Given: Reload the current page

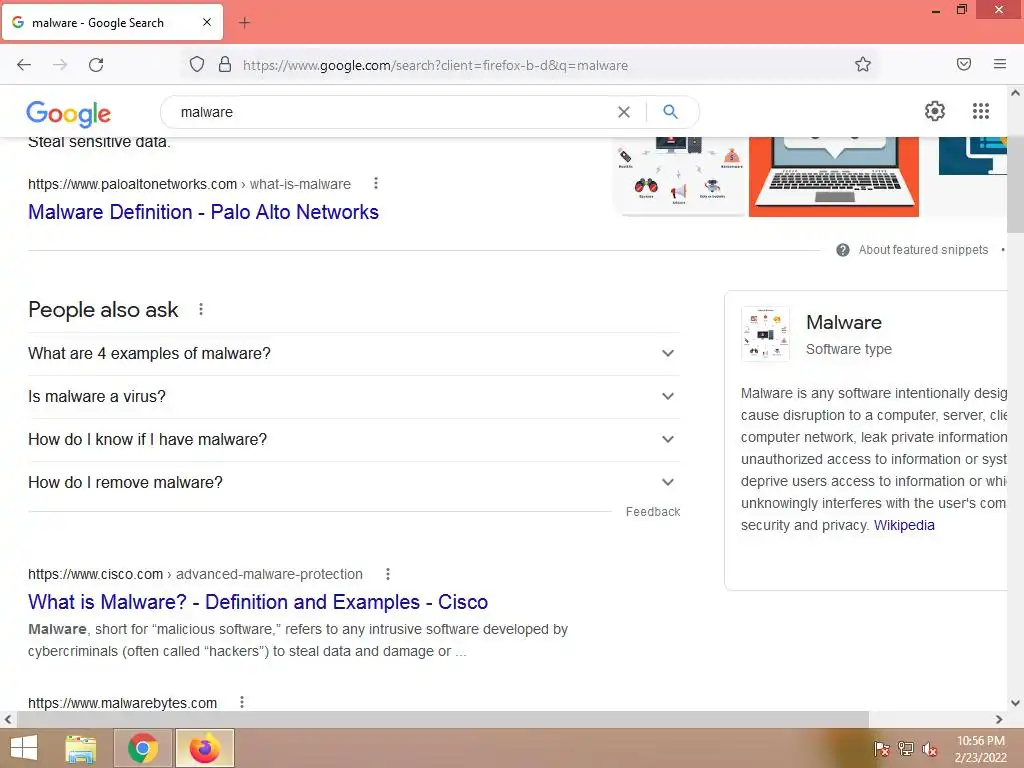Looking at the screenshot, I should (x=96, y=65).
